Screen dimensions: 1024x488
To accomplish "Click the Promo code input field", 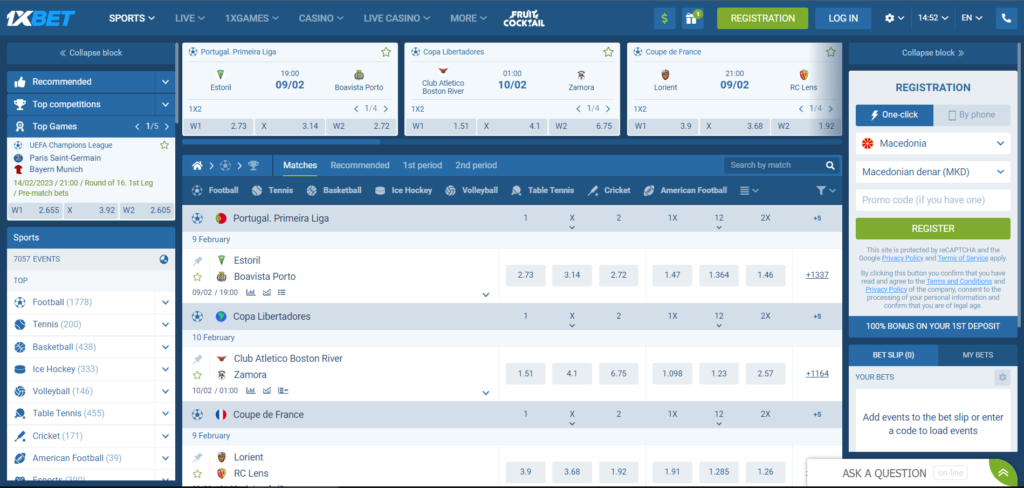I will pos(933,201).
